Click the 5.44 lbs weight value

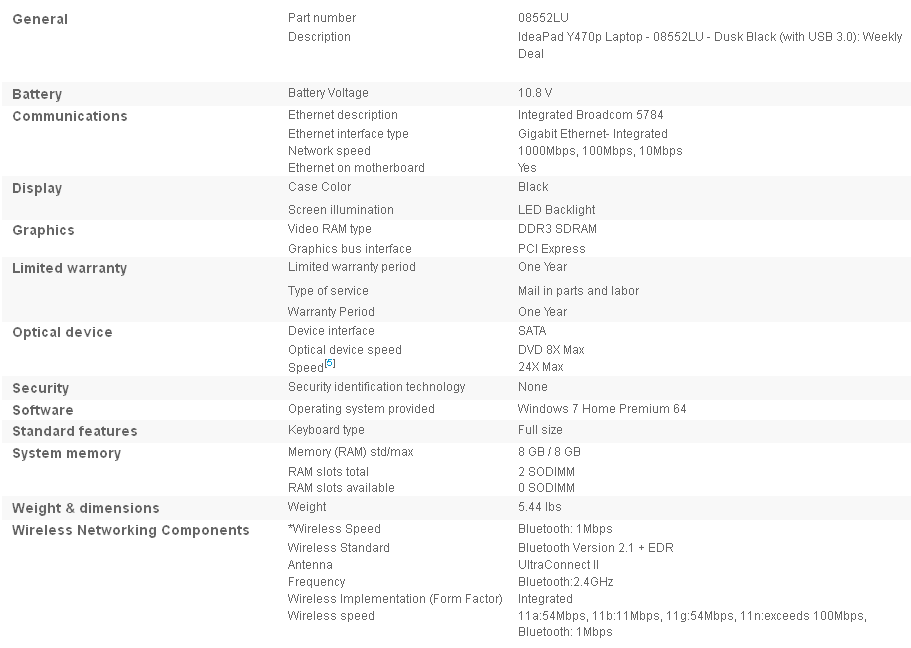tap(540, 507)
